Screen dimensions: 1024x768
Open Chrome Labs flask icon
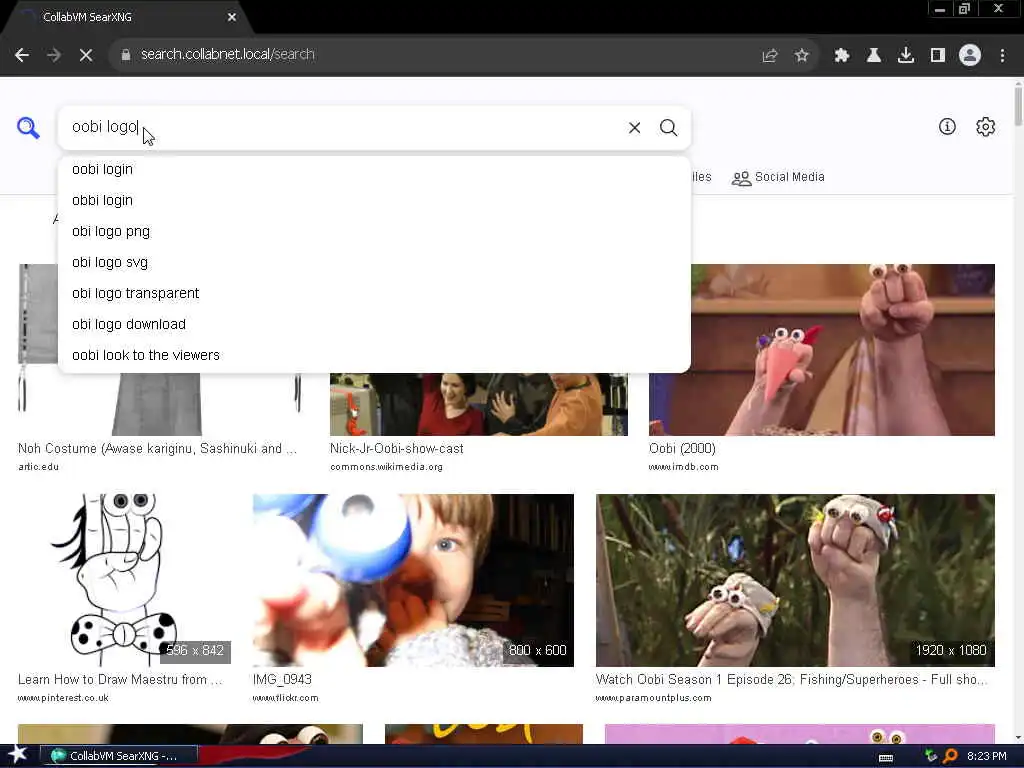(874, 56)
